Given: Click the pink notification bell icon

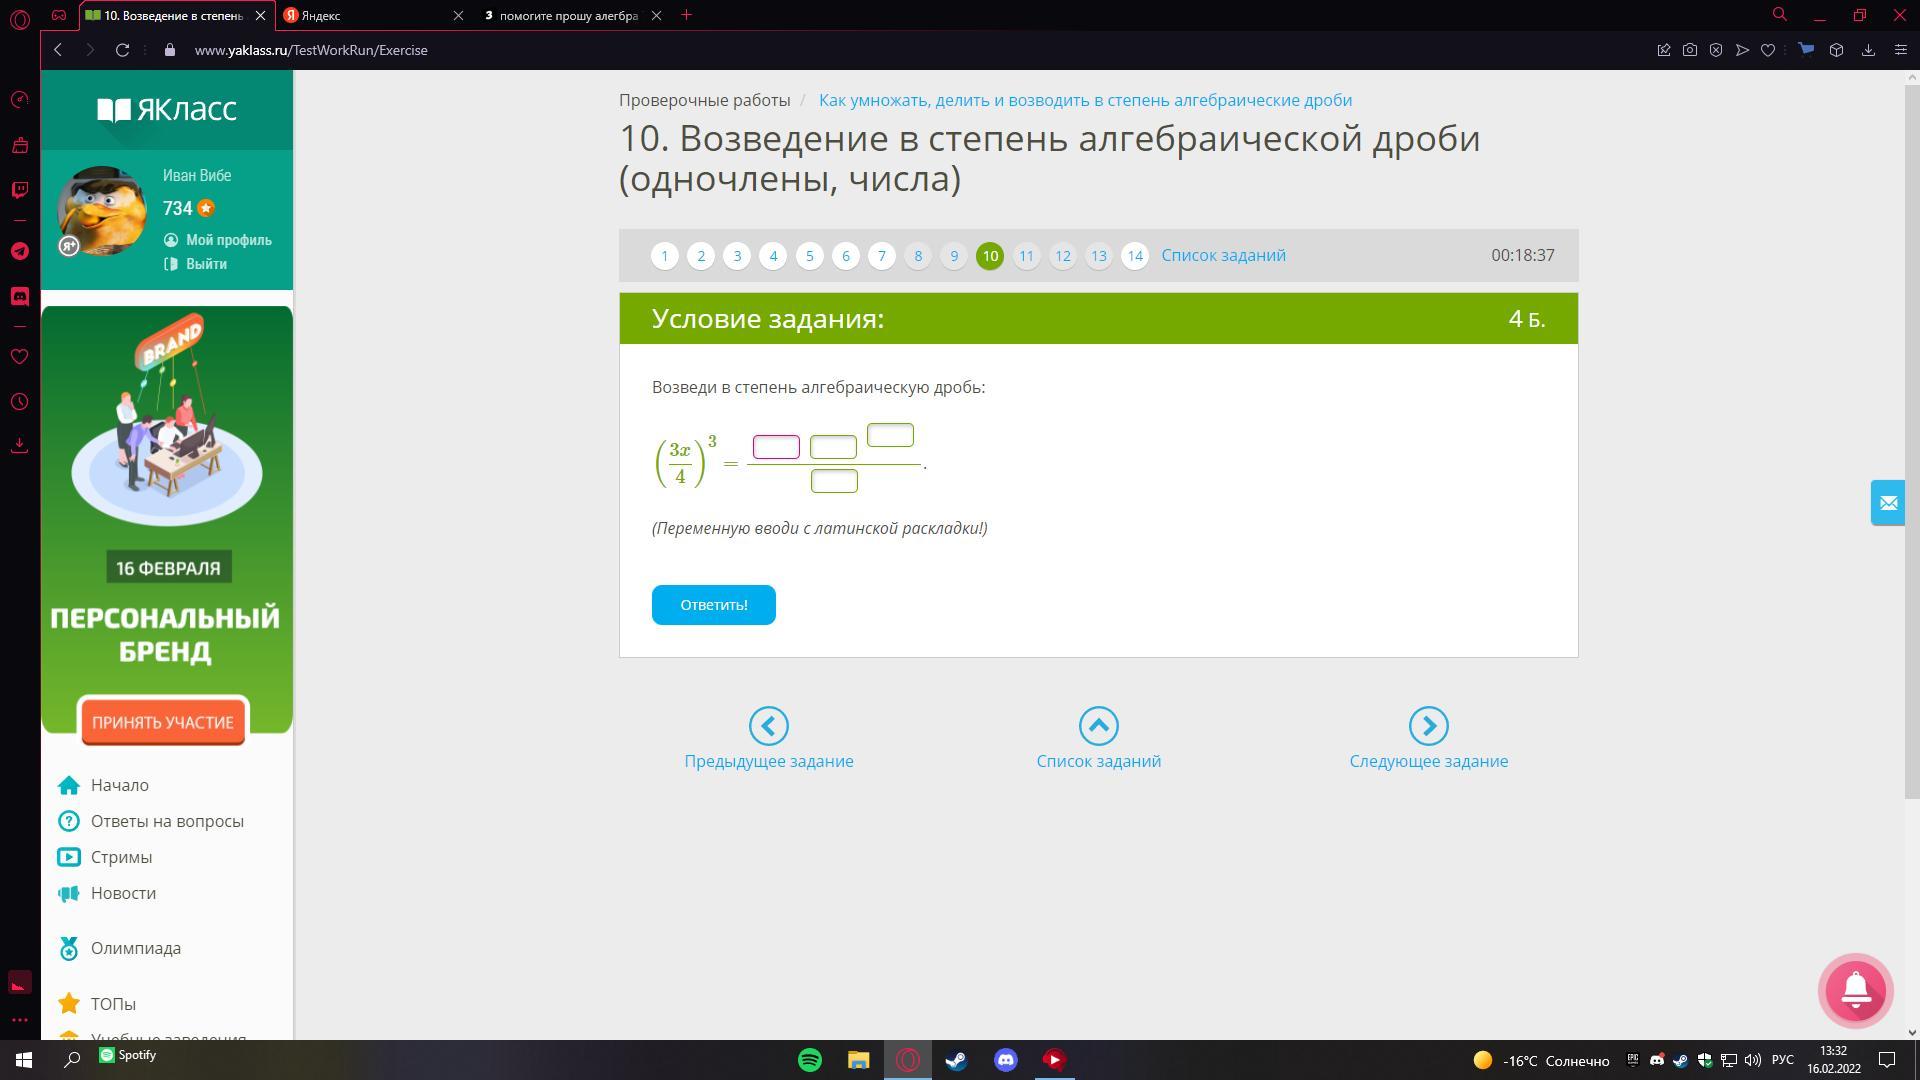Looking at the screenshot, I should [x=1855, y=990].
